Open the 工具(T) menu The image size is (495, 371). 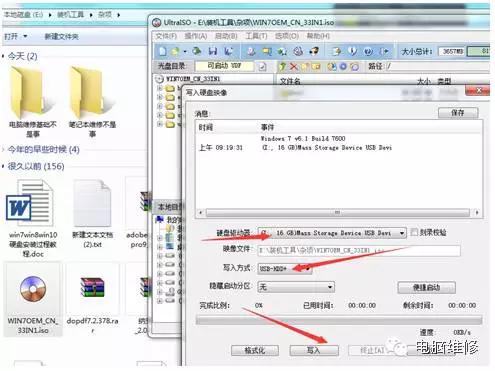(256, 36)
